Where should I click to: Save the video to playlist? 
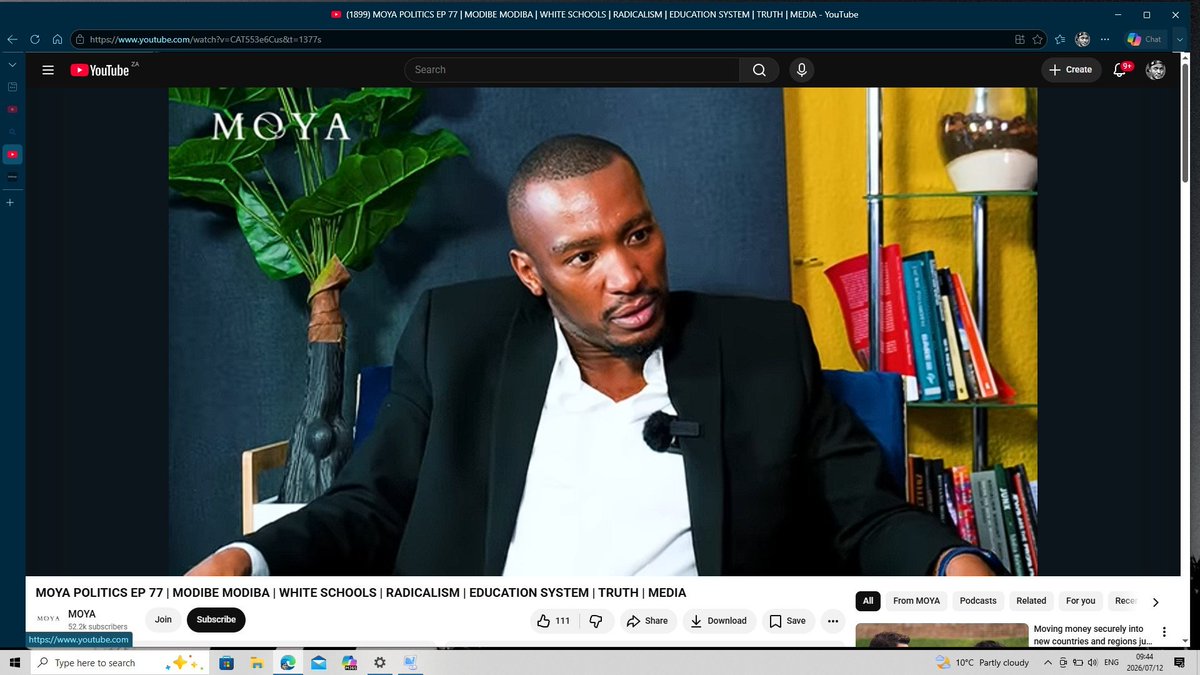click(x=787, y=620)
